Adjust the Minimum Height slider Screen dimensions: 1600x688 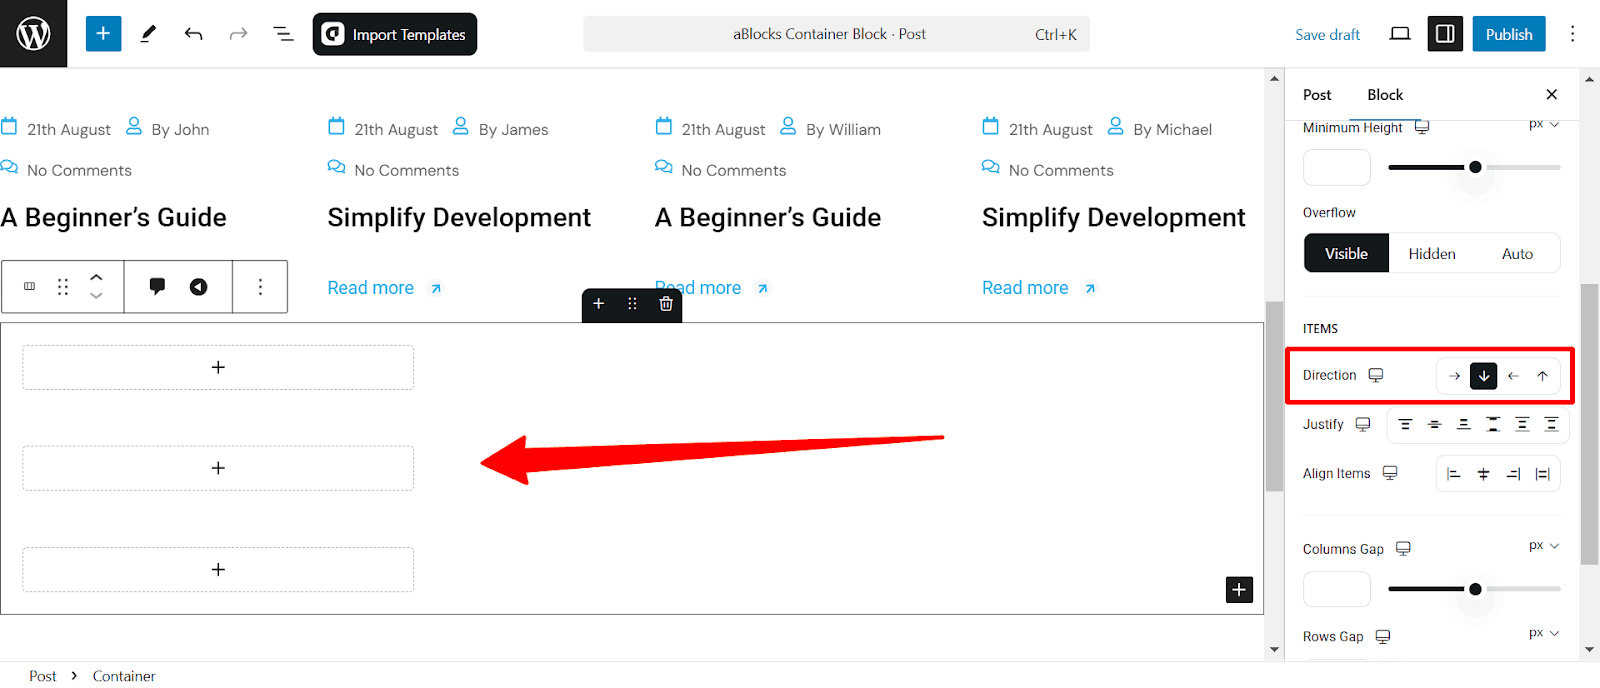1474,167
